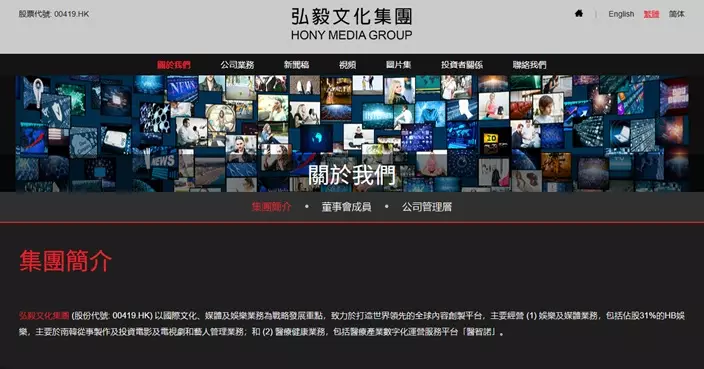Click the NEWS thumbnail in banner collage
The width and height of the screenshot is (704, 369).
coord(182,88)
